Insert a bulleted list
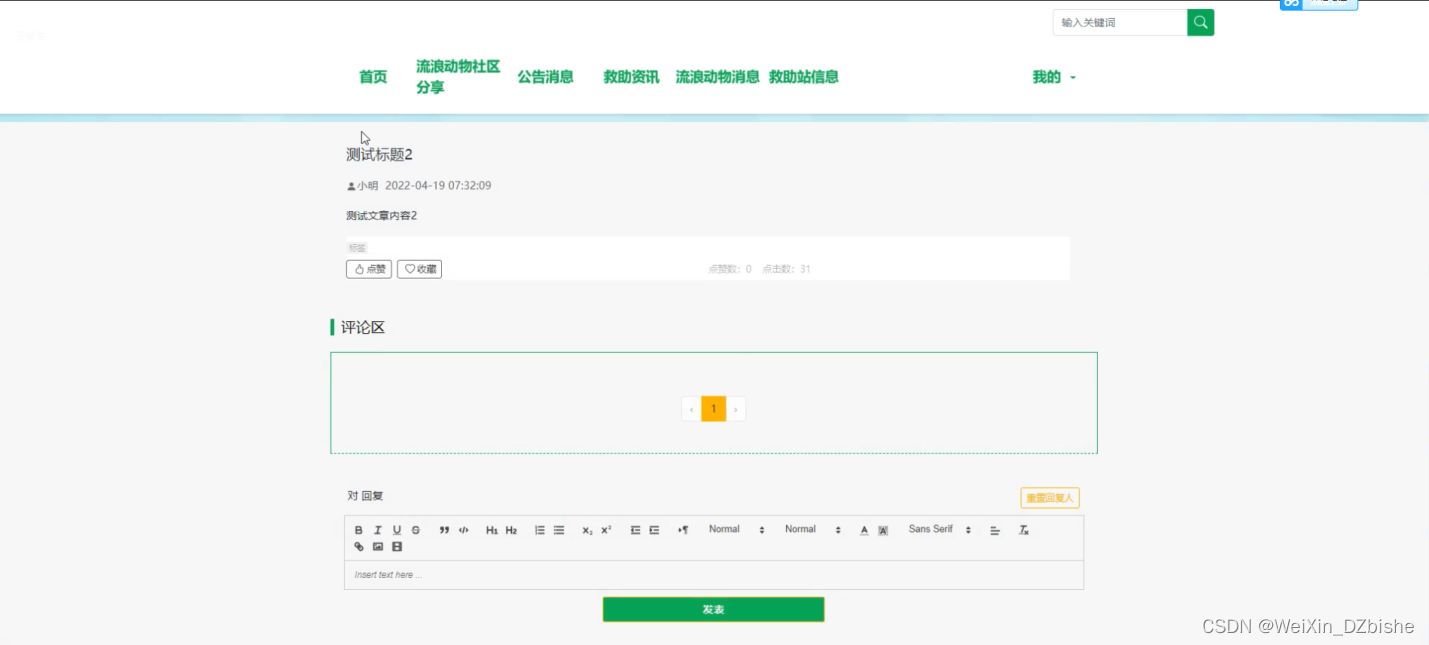Viewport: 1429px width, 645px height. coord(559,530)
